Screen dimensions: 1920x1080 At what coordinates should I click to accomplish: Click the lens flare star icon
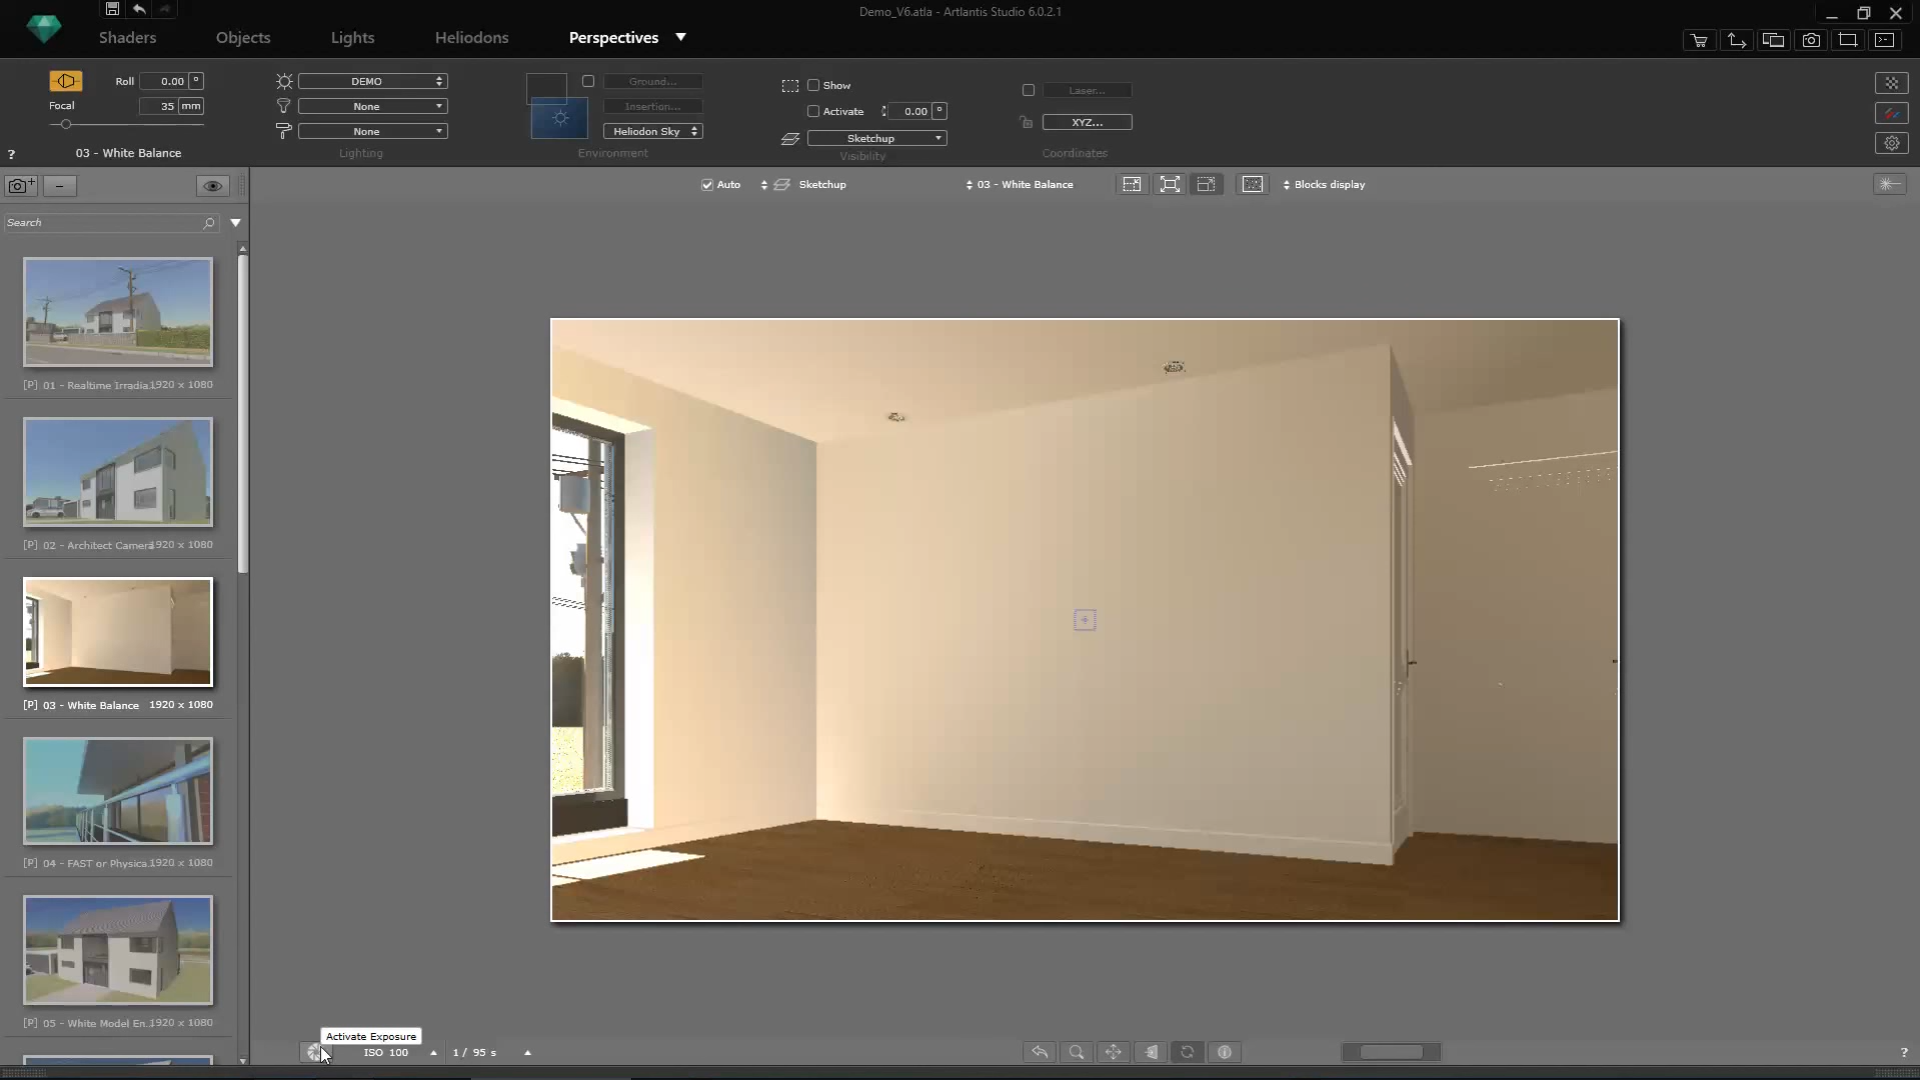(x=1889, y=185)
